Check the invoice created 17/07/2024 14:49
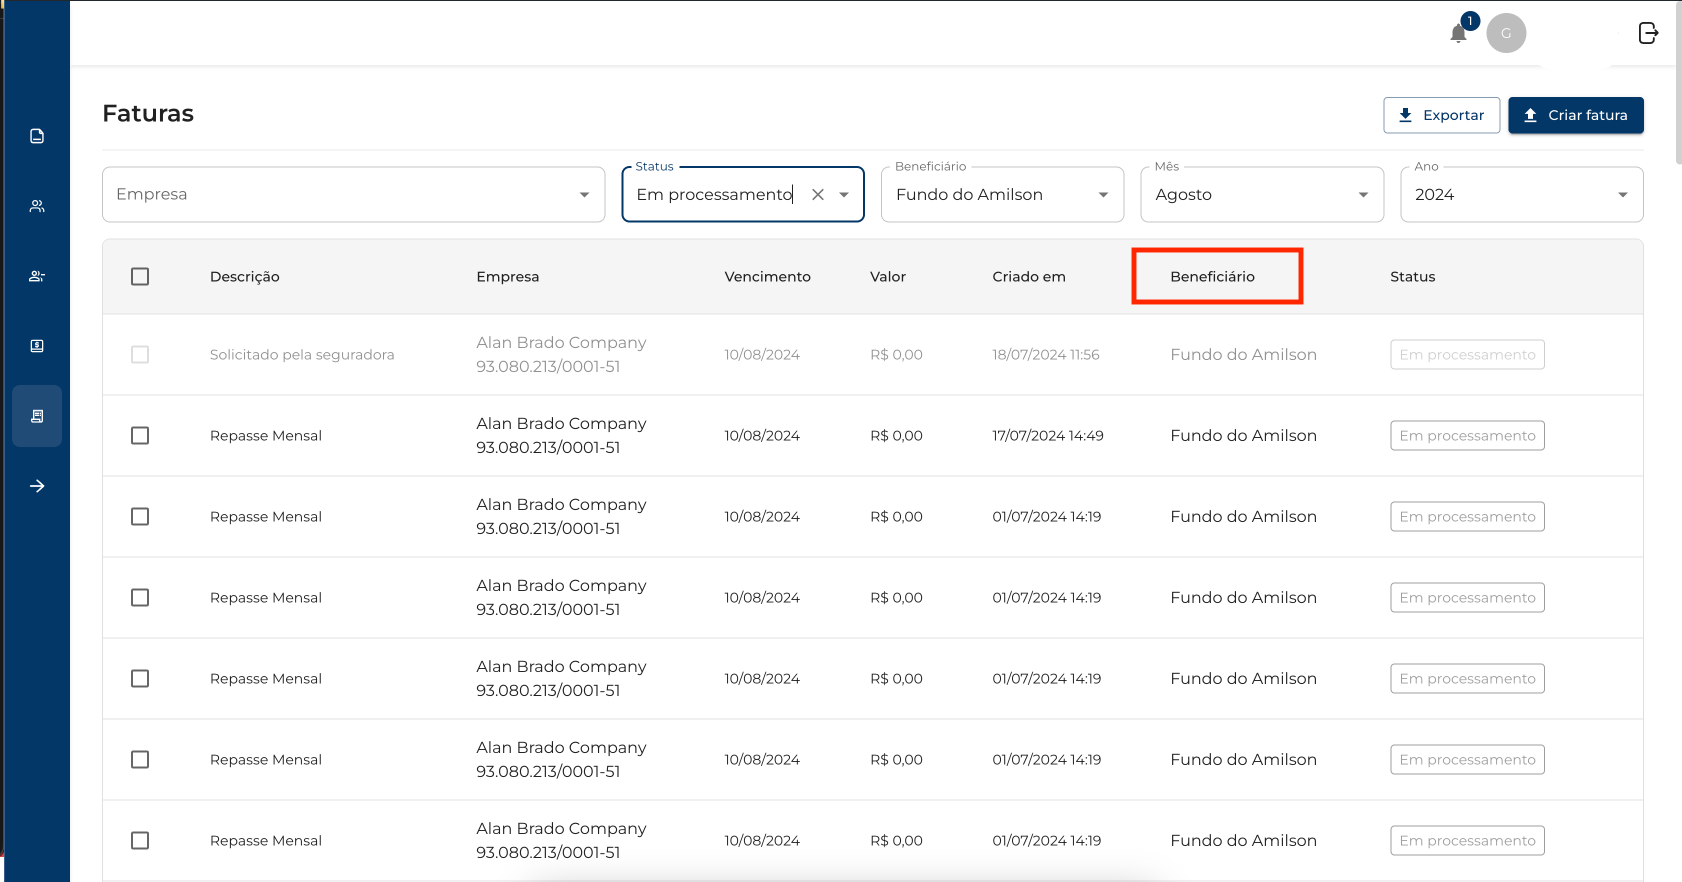 [x=140, y=436]
